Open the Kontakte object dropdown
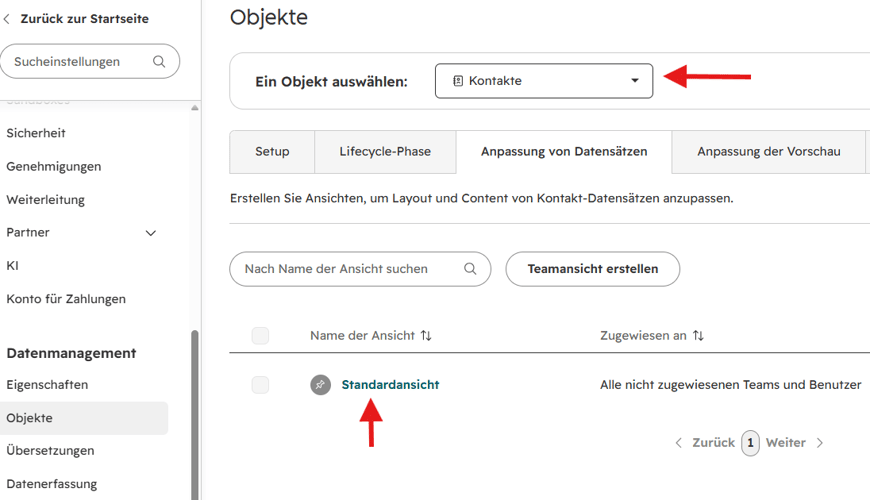The image size is (870, 500). point(544,81)
